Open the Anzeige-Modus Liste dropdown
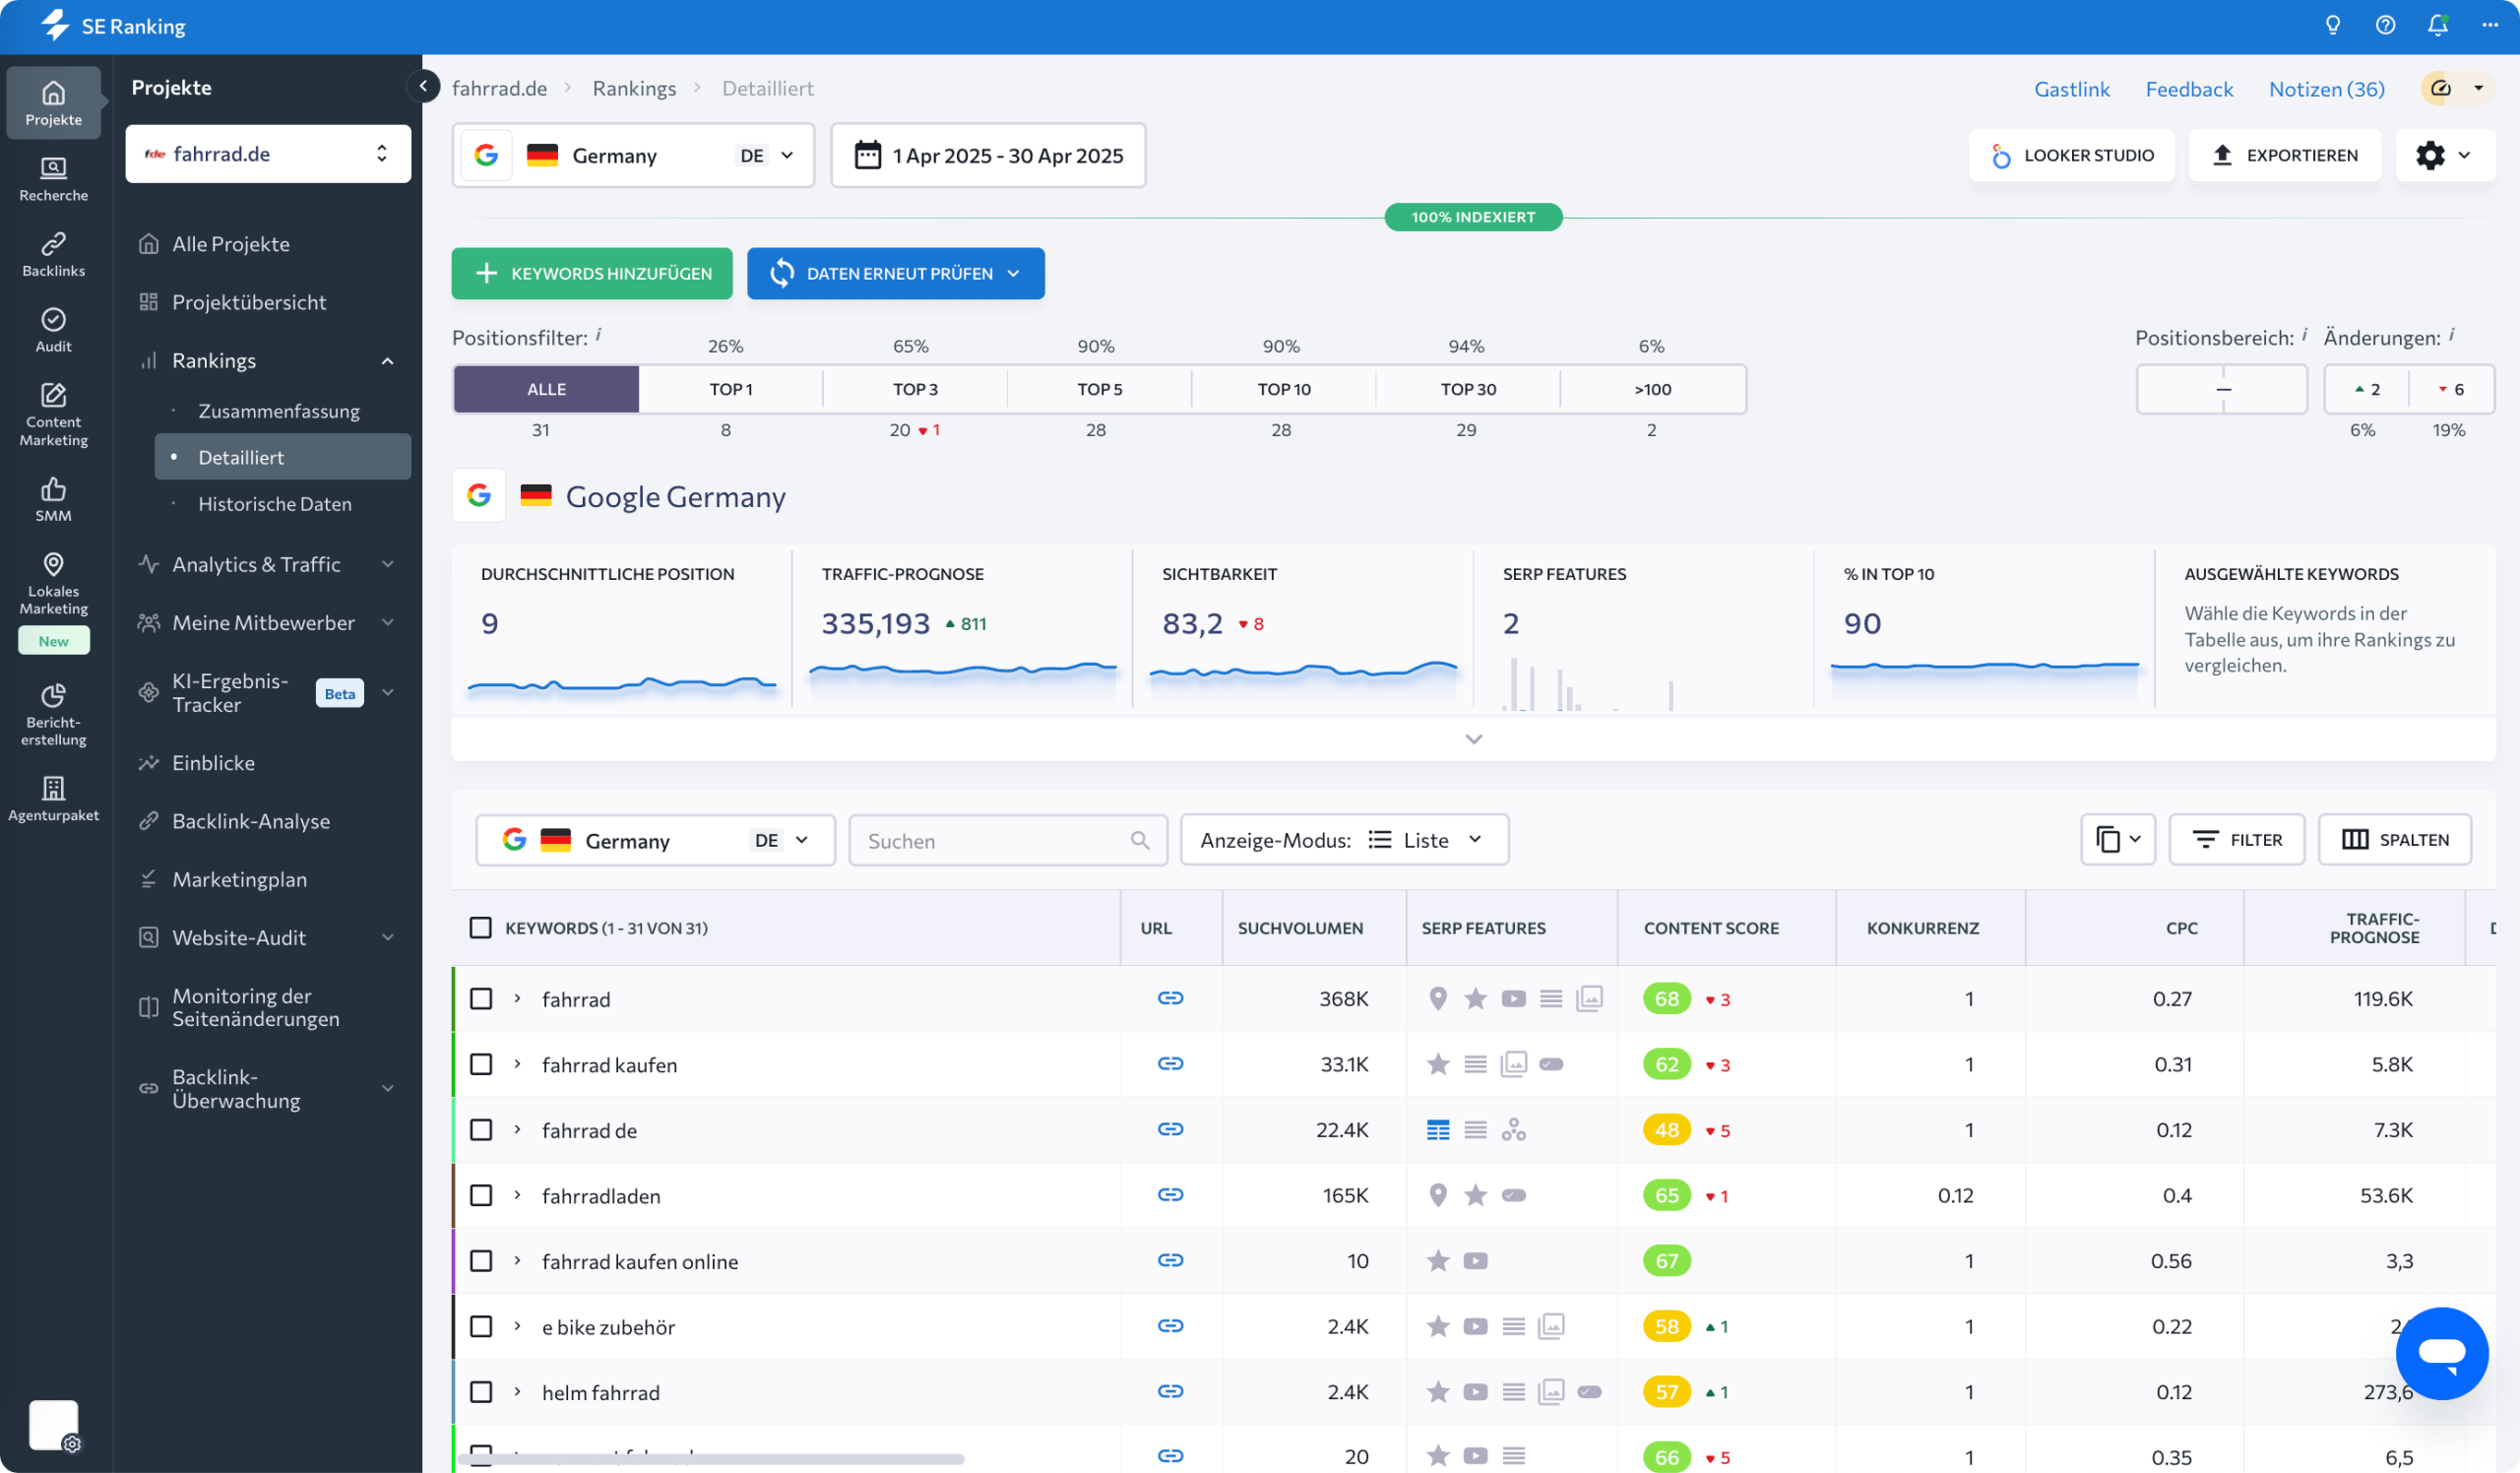 (1343, 840)
